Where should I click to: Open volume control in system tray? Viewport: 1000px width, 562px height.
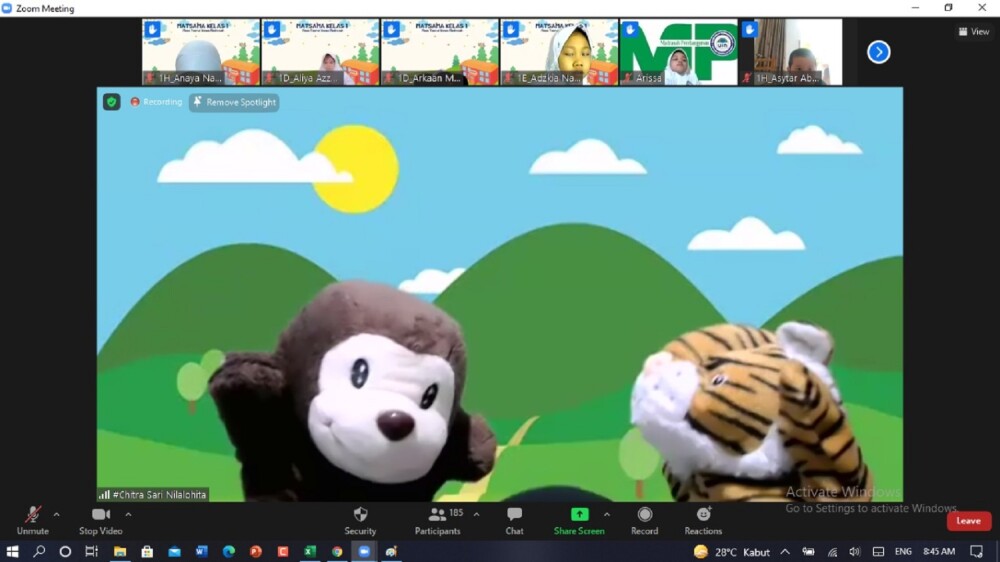[855, 552]
